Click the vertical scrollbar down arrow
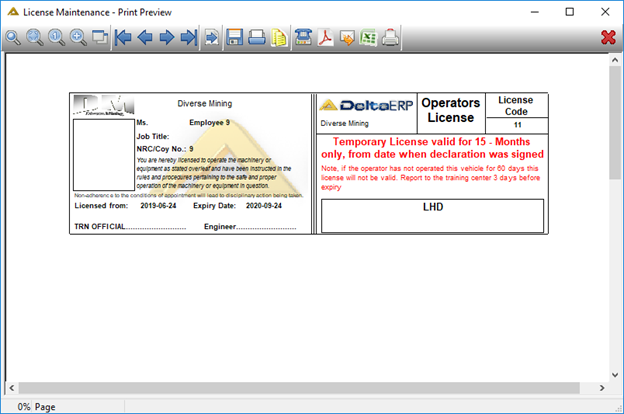The height and width of the screenshot is (414, 624). point(615,375)
